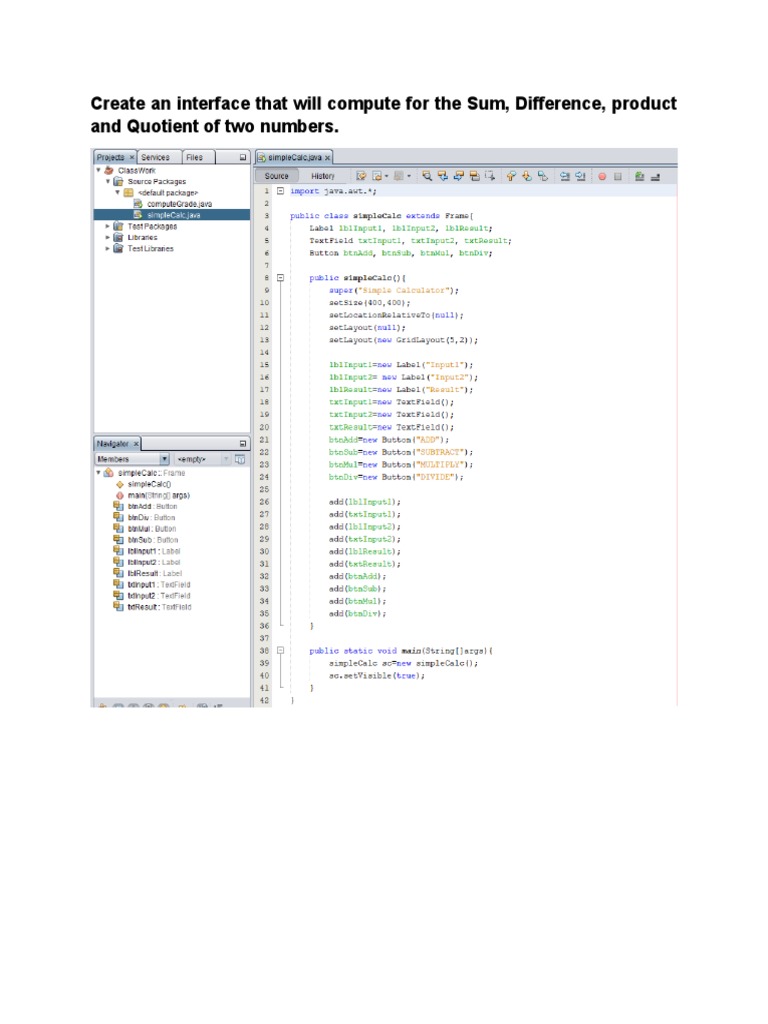Minimize the Projects panel group
Viewport: 768px width, 1024px height.
coord(243,157)
